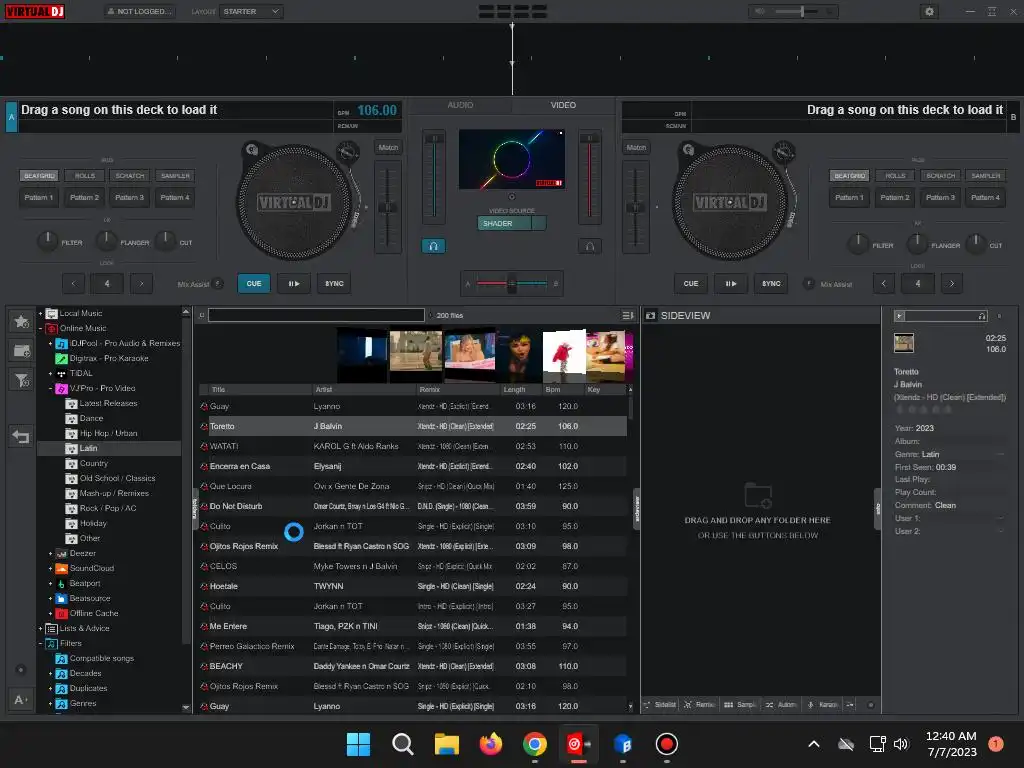Open the Sampler tab in Sideview

[740, 705]
